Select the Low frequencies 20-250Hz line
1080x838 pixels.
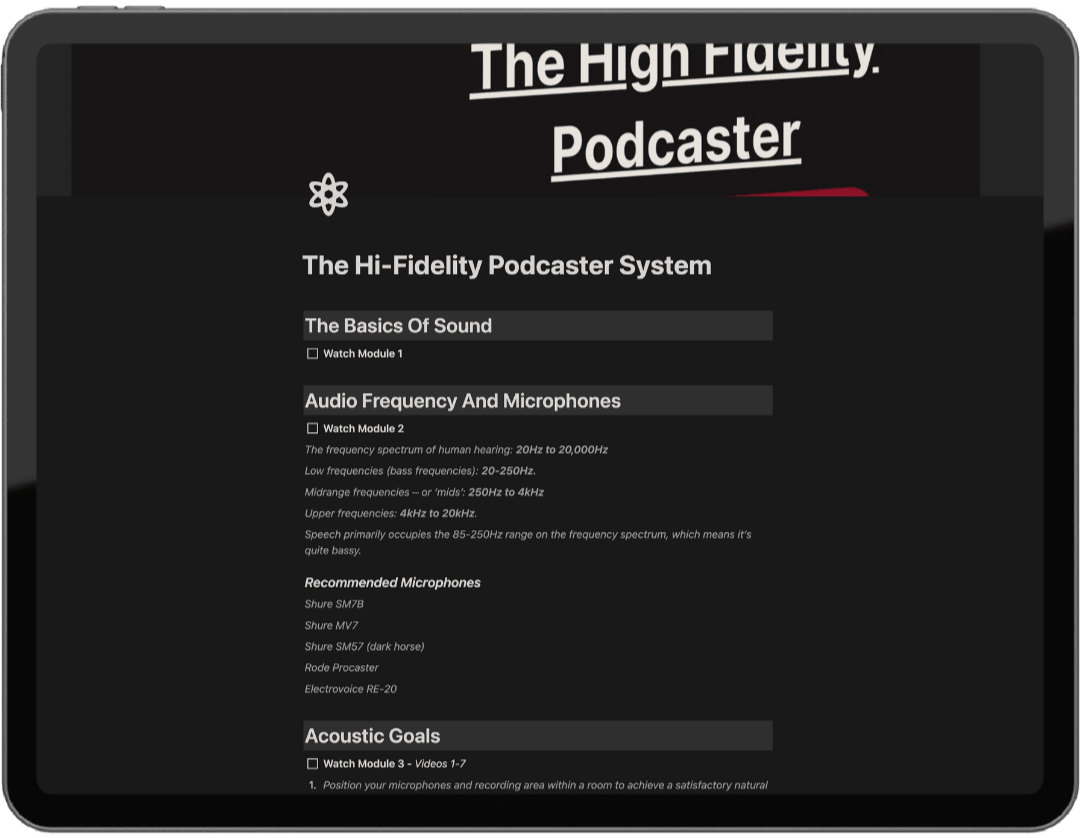[x=420, y=471]
